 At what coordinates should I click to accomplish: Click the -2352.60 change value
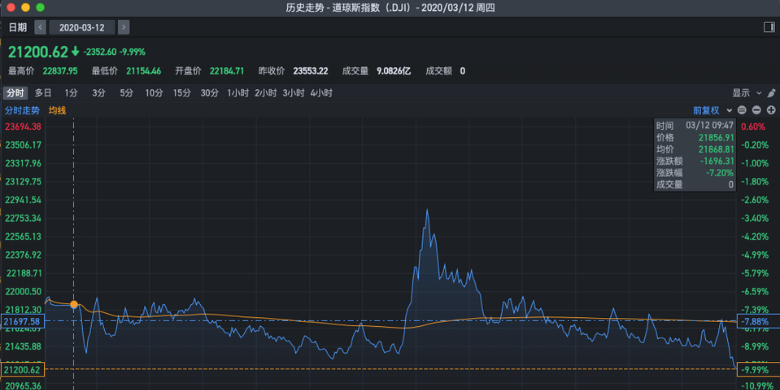coord(100,52)
